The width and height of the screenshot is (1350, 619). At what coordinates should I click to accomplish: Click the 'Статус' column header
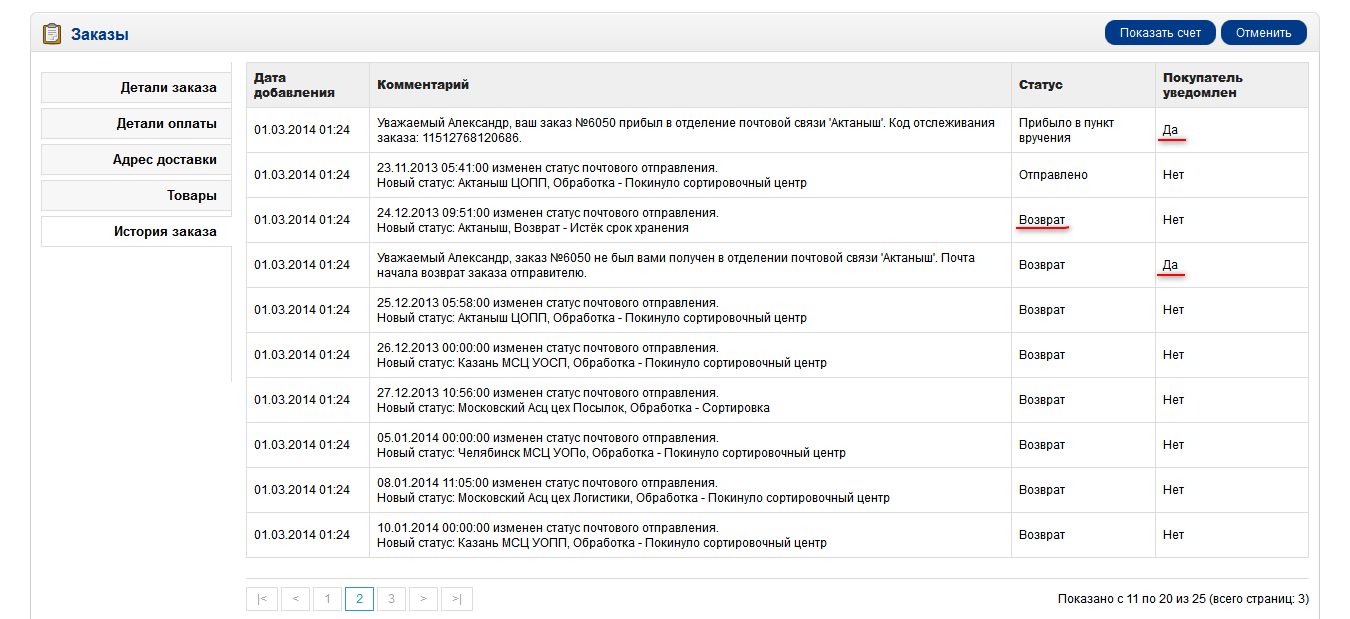(1041, 85)
